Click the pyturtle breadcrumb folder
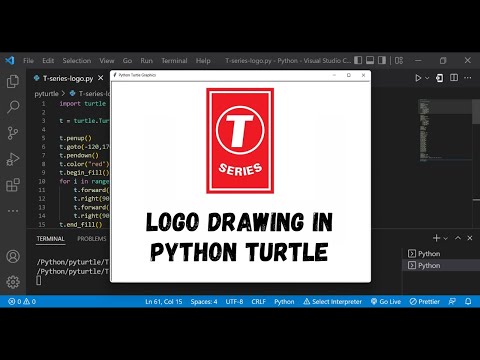Image resolution: width=480 pixels, height=360 pixels. pos(46,94)
